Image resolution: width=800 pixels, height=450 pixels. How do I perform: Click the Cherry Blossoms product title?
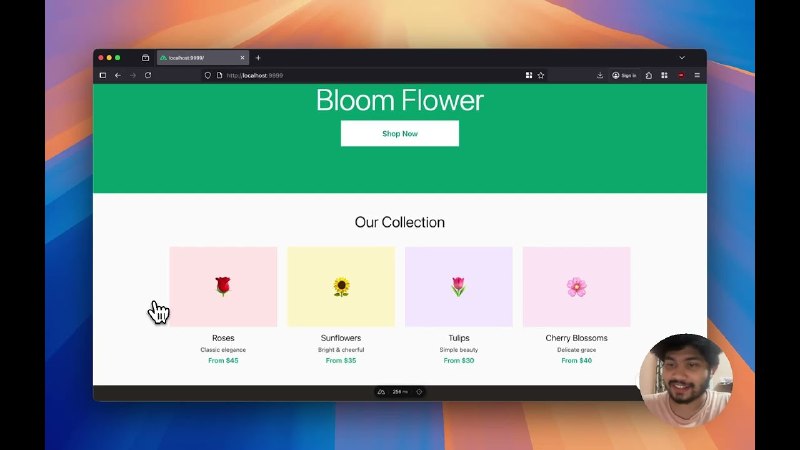[x=576, y=338]
